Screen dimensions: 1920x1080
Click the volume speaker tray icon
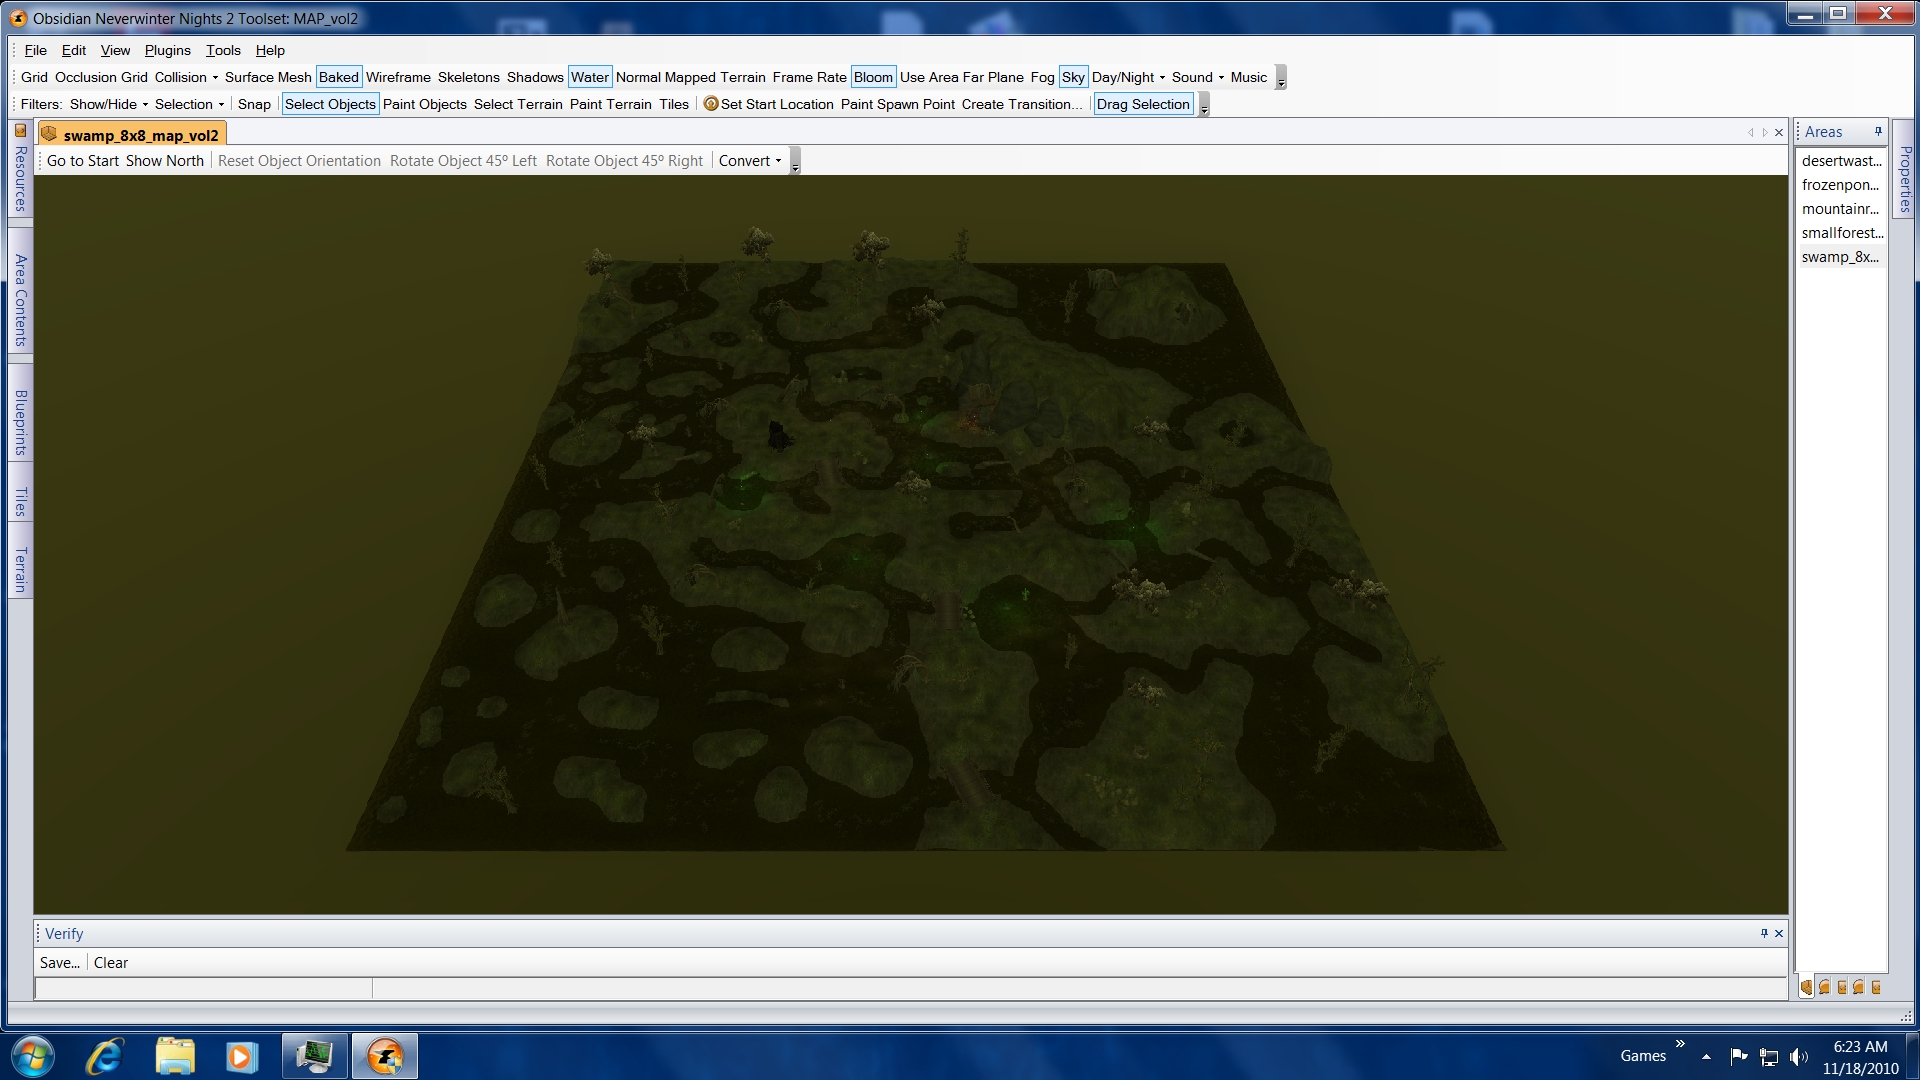pyautogui.click(x=1798, y=1056)
